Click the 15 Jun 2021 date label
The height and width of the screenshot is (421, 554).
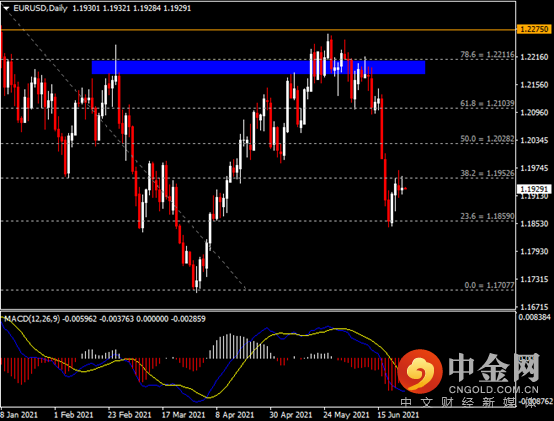tap(398, 415)
